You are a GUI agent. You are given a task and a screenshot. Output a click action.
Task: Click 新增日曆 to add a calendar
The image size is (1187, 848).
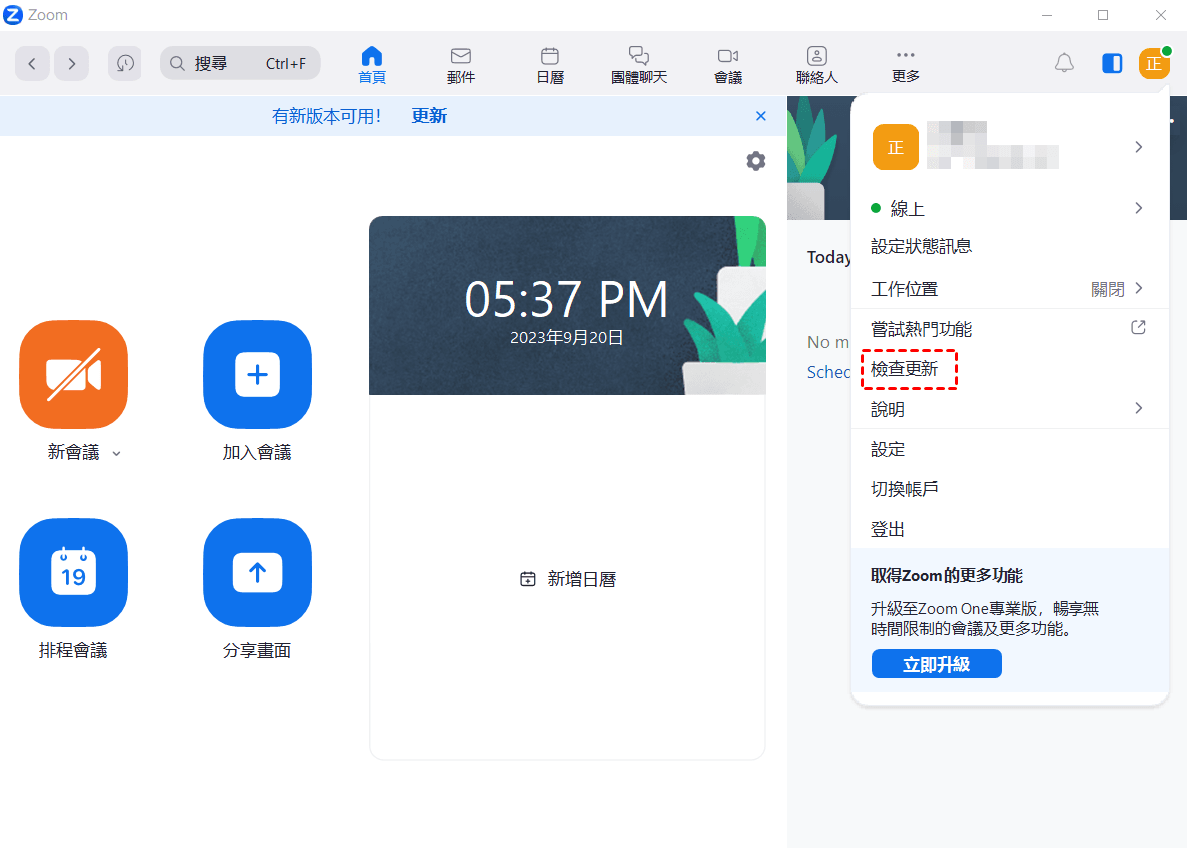pyautogui.click(x=568, y=579)
